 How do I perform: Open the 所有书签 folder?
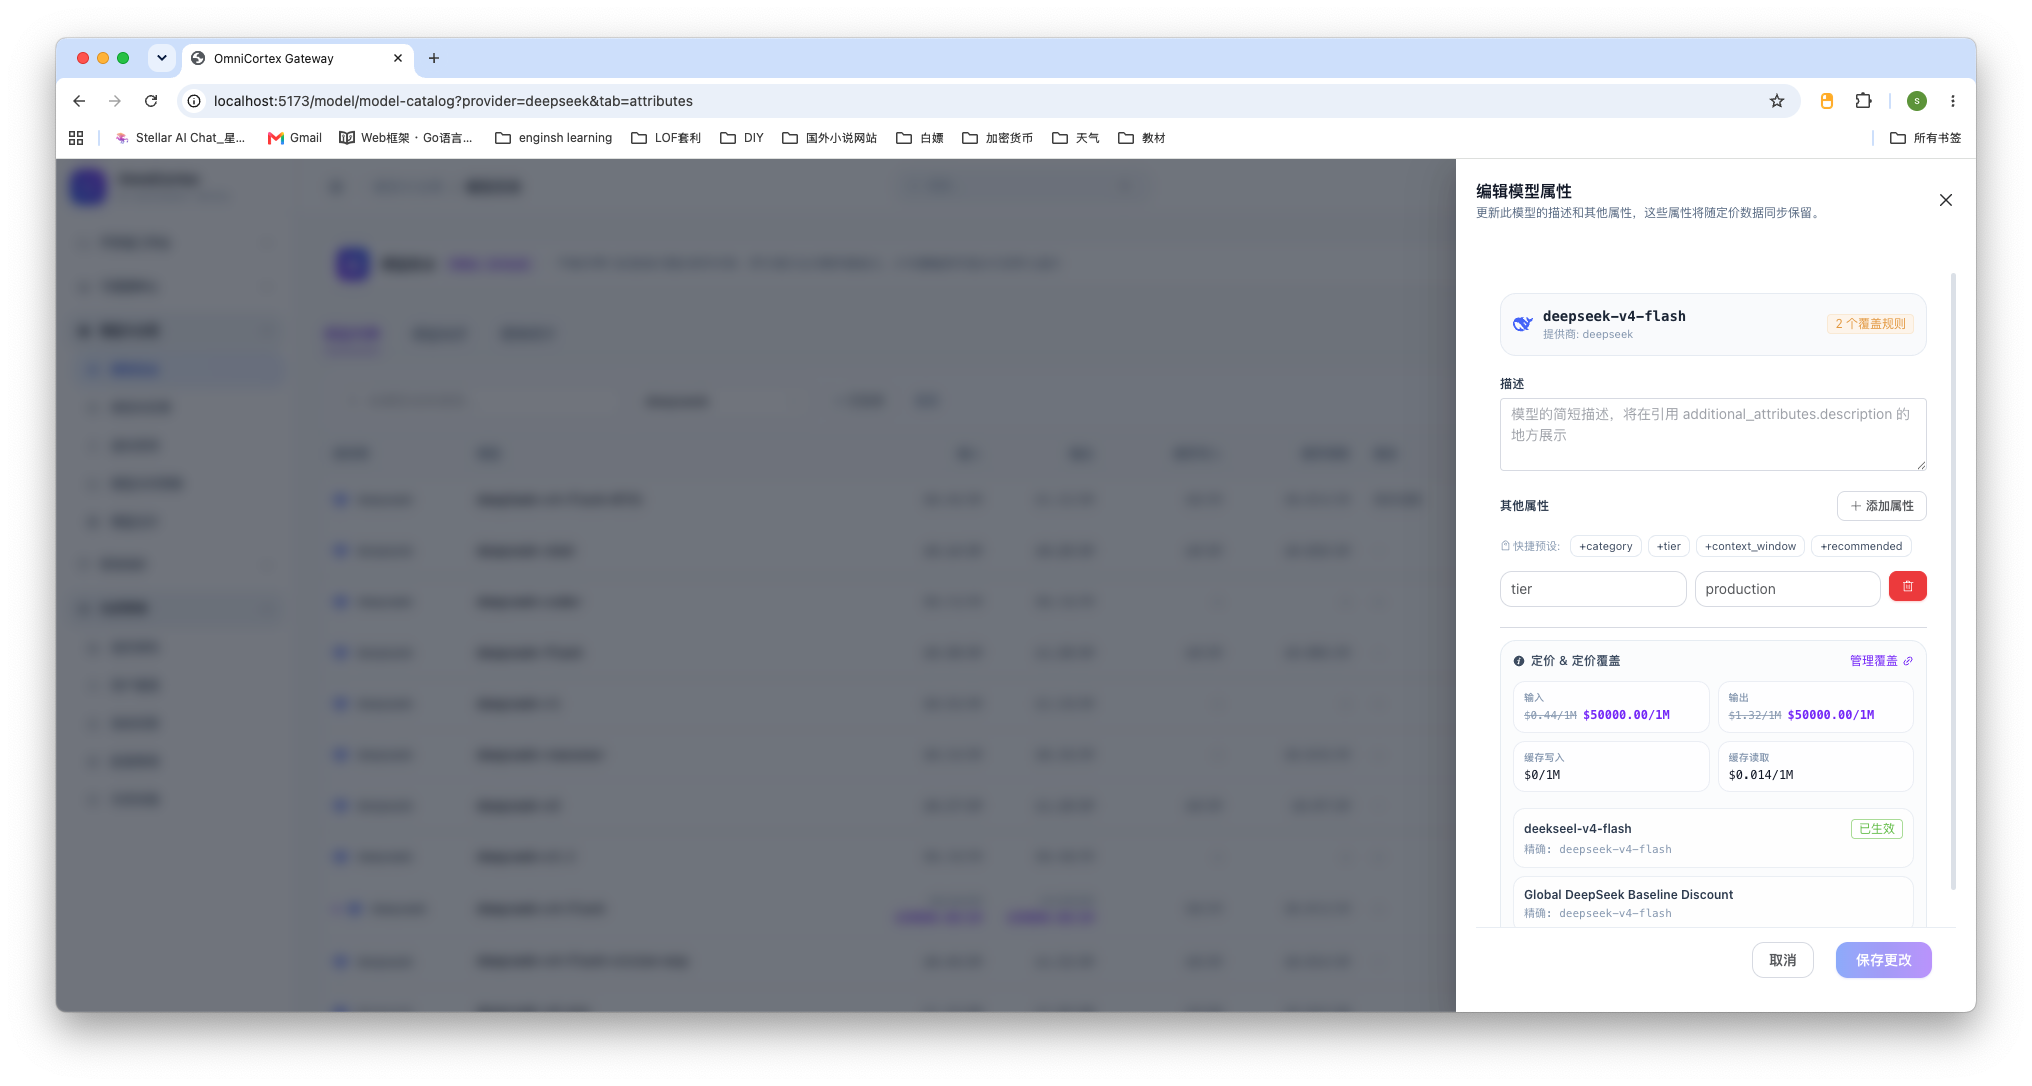click(1925, 138)
